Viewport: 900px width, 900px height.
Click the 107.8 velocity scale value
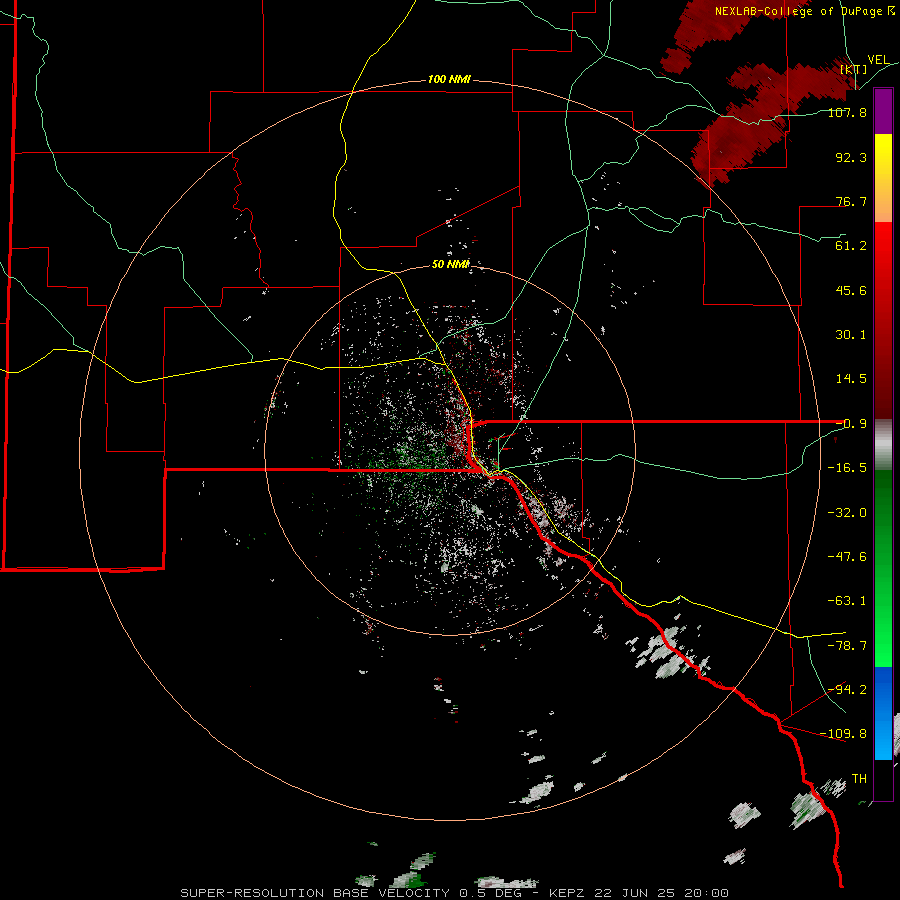tap(847, 112)
